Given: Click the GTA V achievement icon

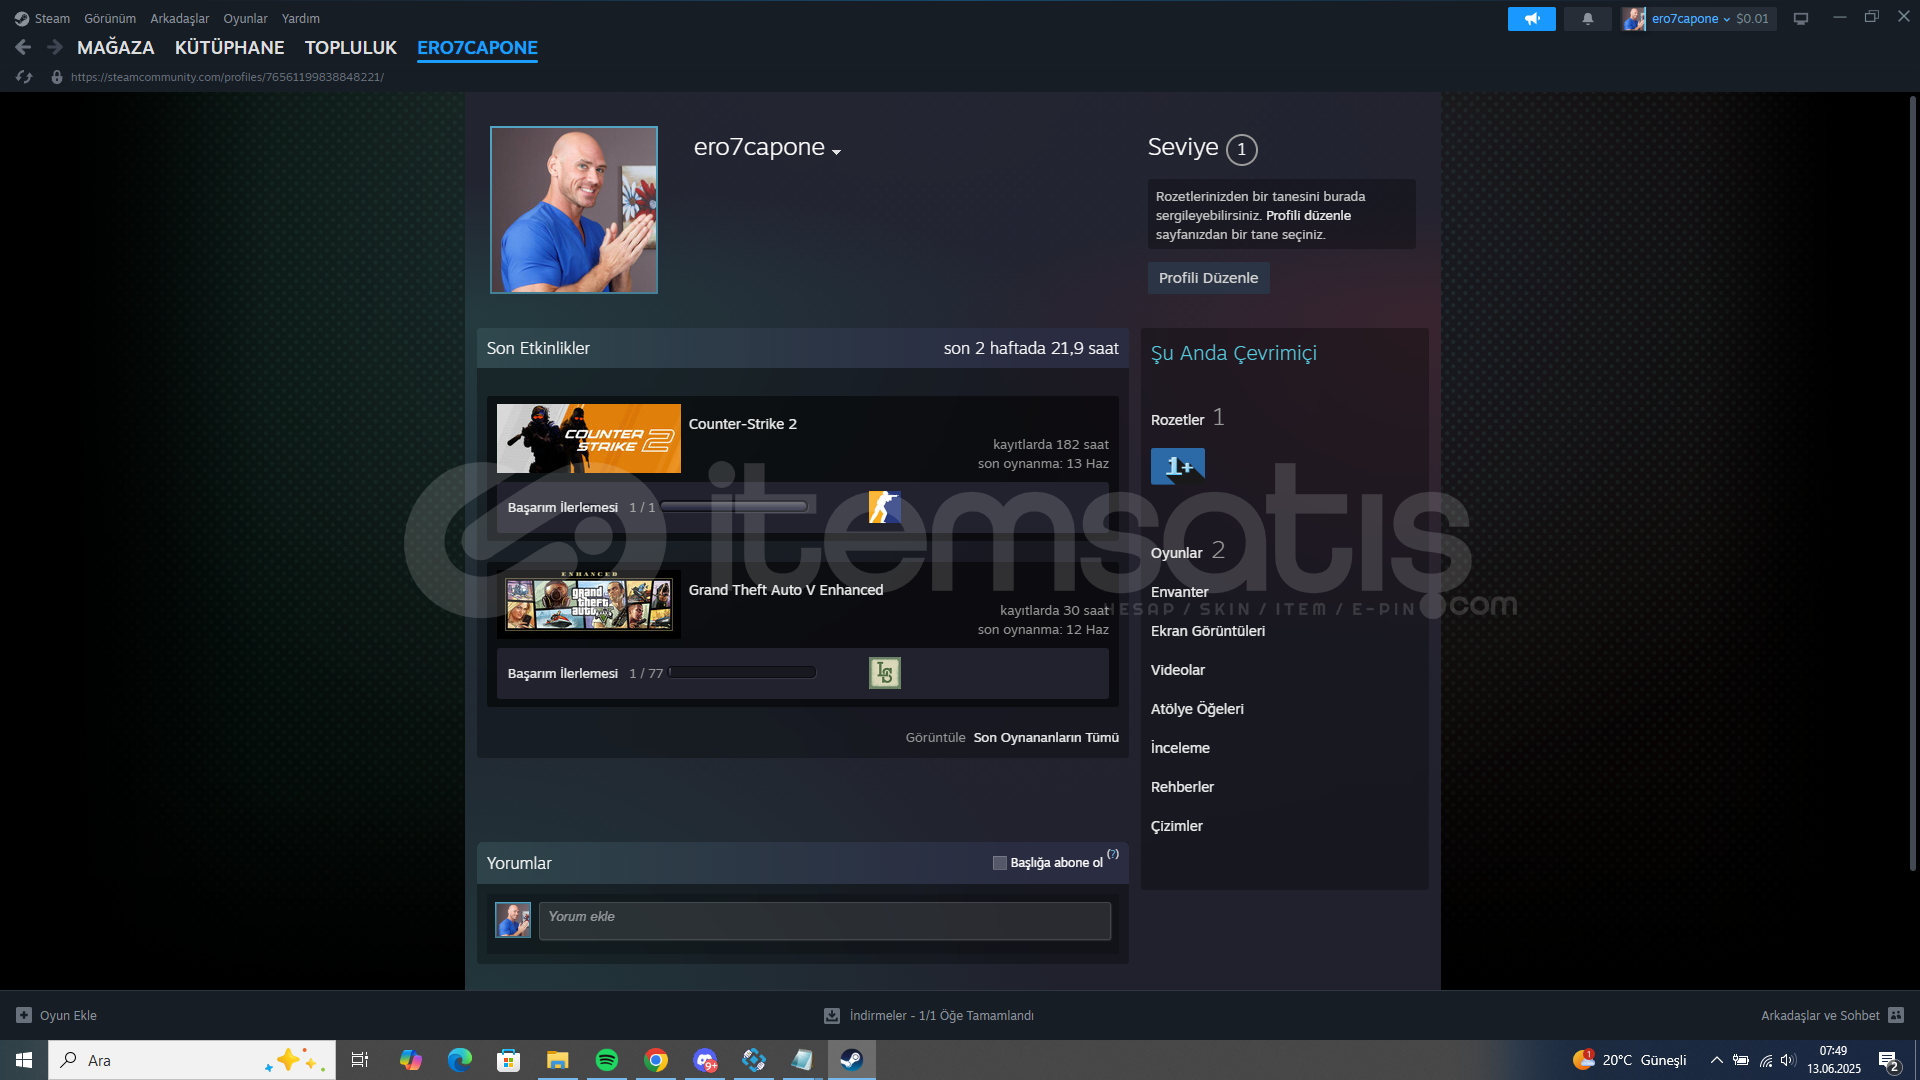Looking at the screenshot, I should click(x=884, y=673).
